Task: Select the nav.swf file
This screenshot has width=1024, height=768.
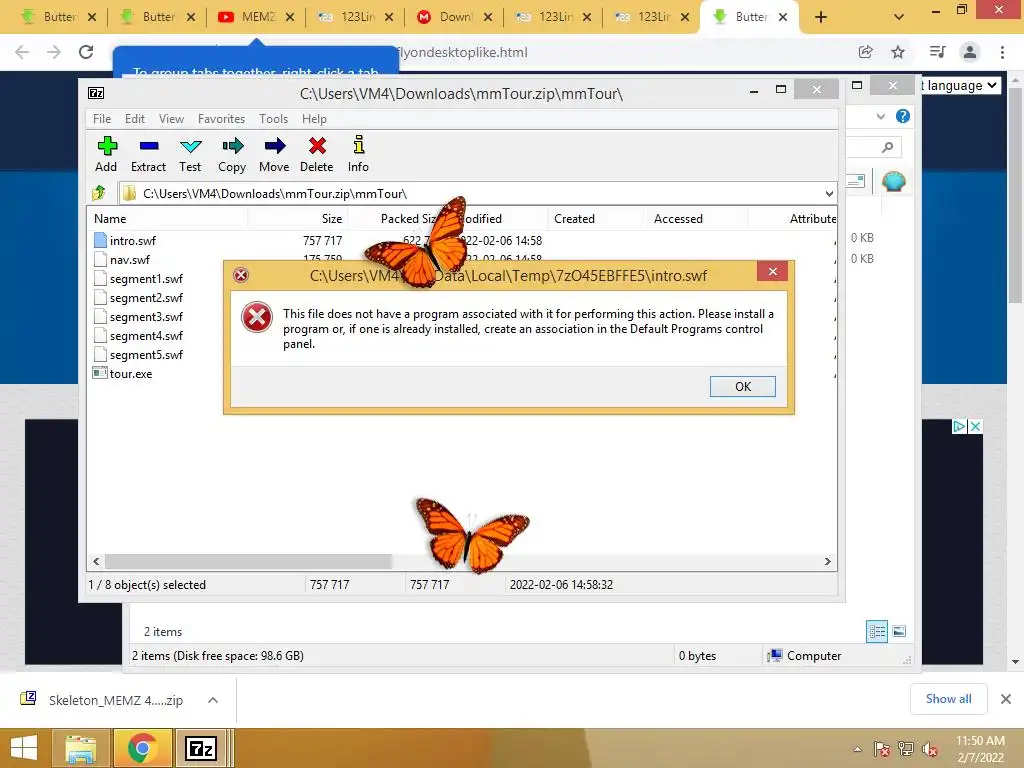Action: pyautogui.click(x=130, y=260)
